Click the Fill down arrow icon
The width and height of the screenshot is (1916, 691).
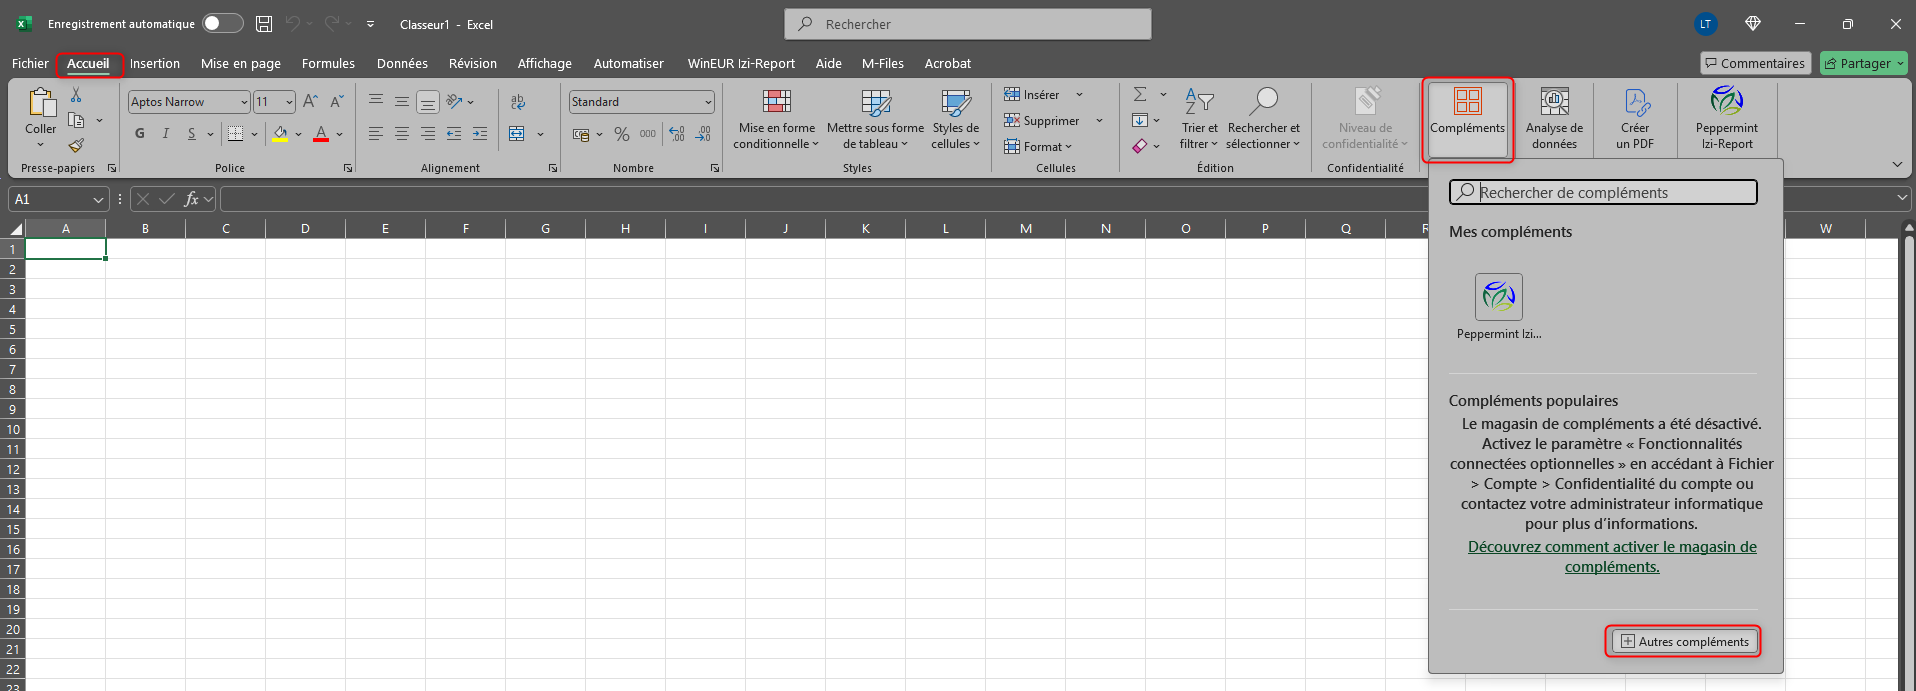click(x=1140, y=120)
